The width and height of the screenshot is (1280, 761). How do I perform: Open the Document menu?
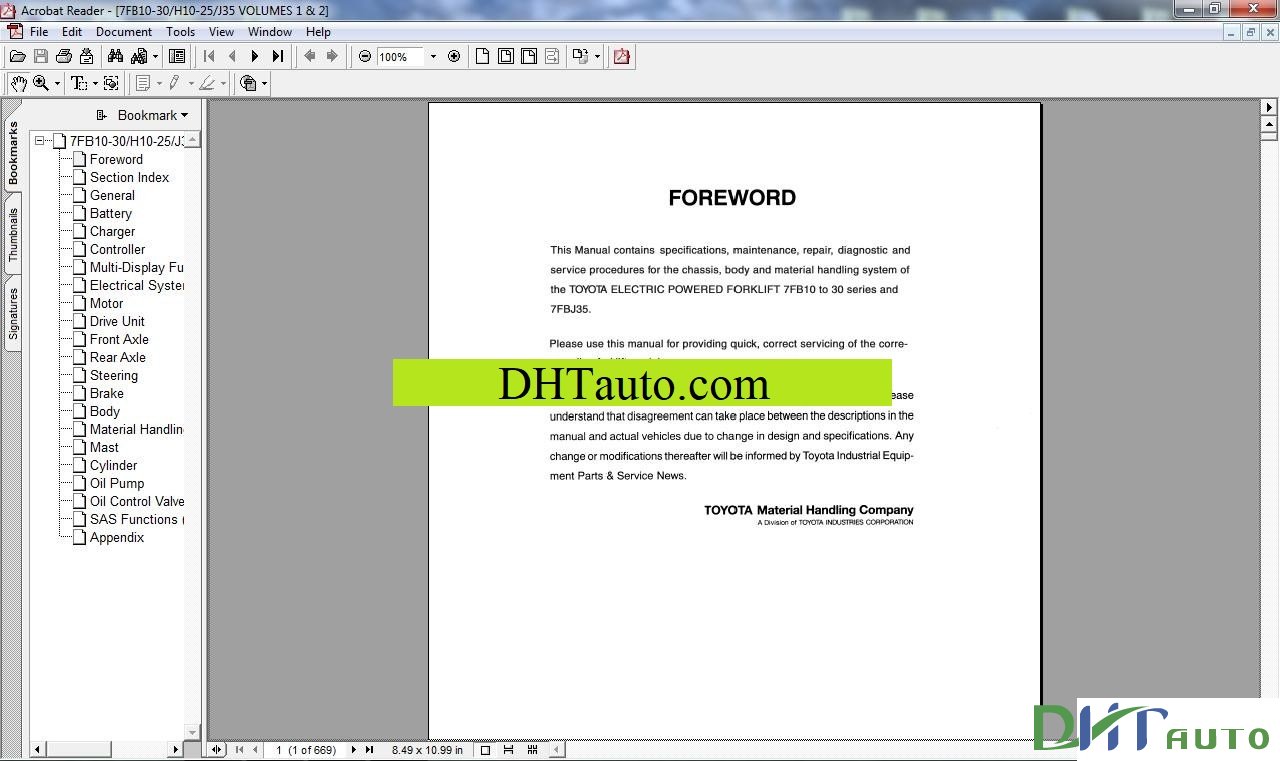124,32
